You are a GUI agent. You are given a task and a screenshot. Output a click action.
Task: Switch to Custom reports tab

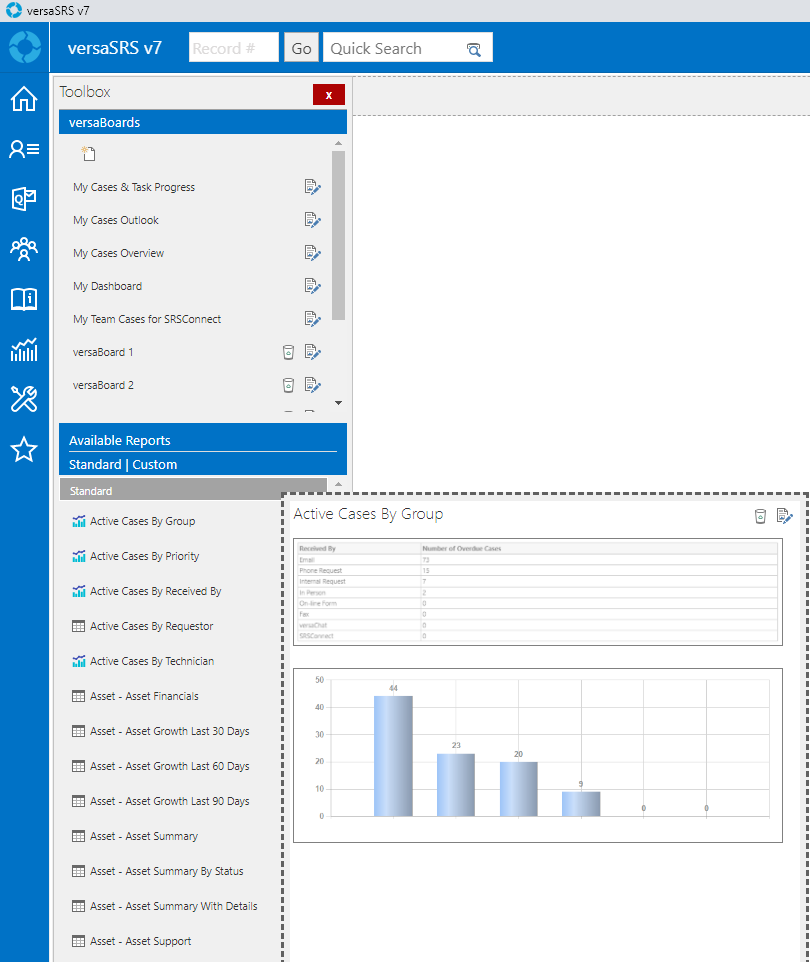[x=155, y=464]
